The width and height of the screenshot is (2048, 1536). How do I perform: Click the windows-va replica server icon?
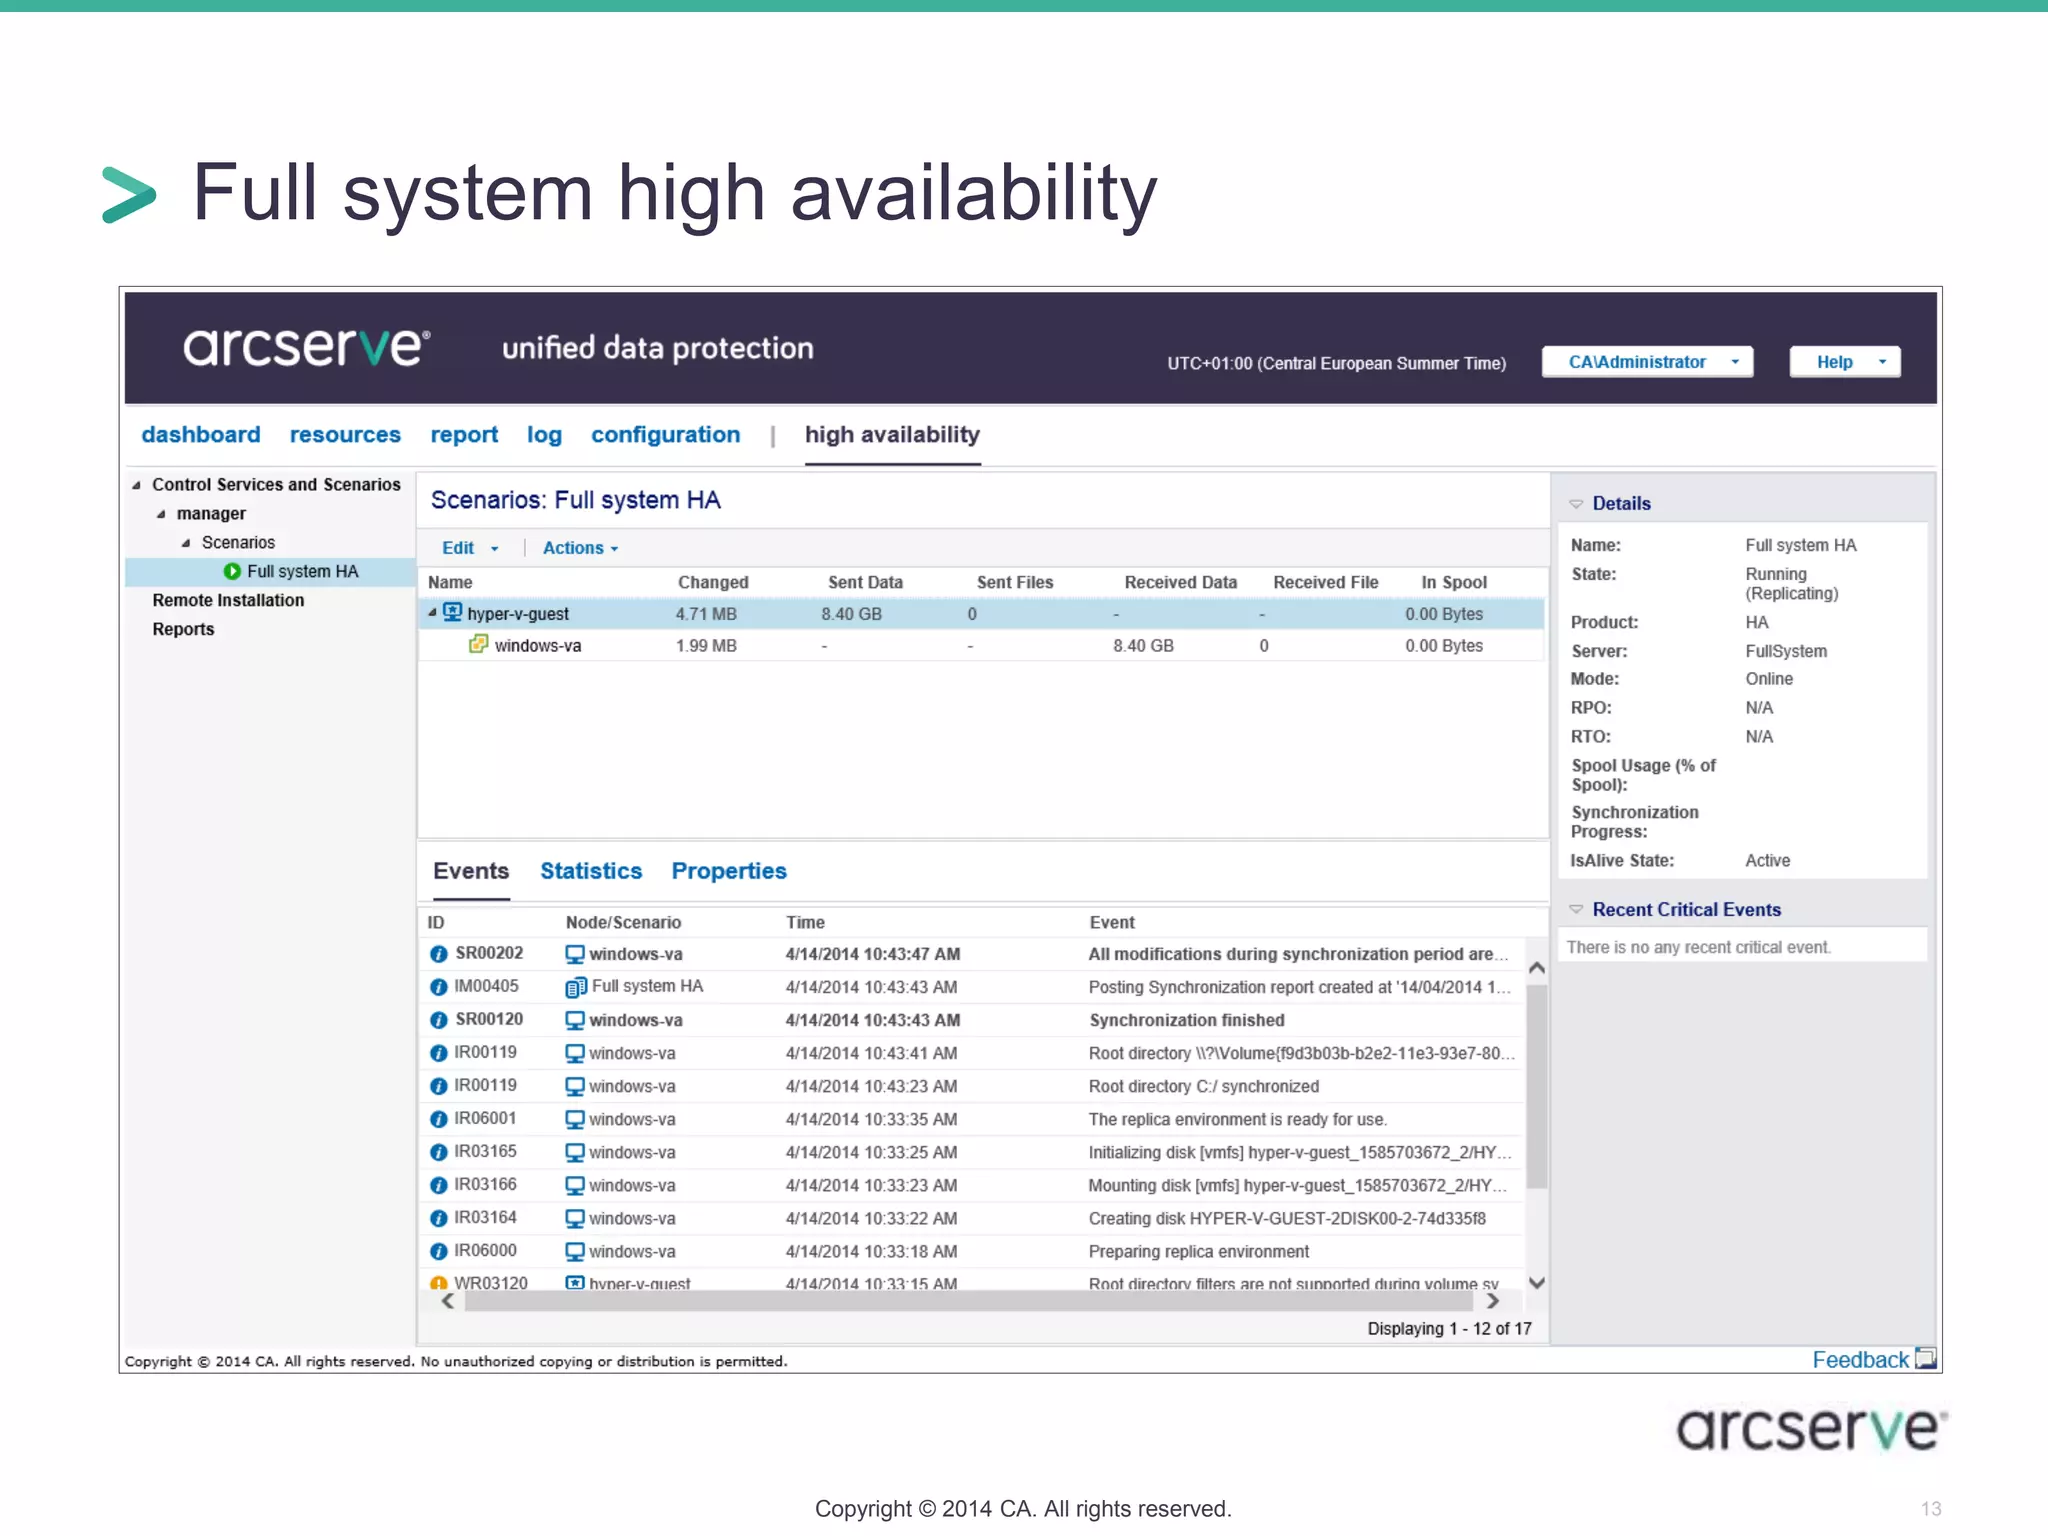tap(479, 644)
